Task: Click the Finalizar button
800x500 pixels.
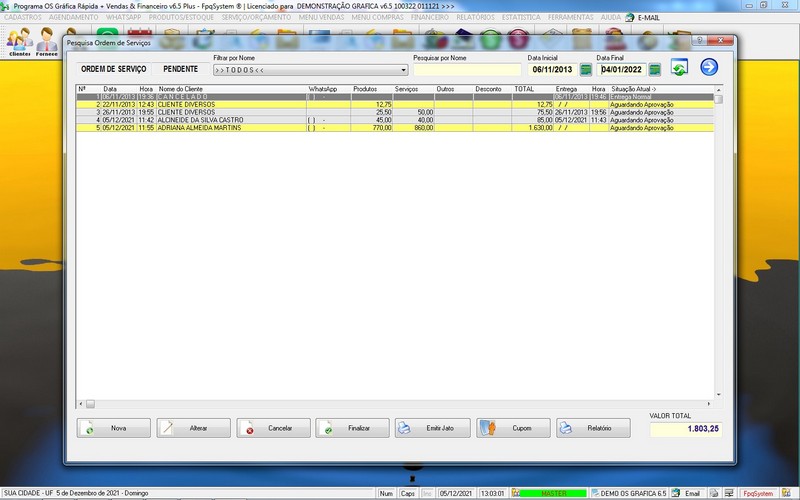Action: (352, 428)
